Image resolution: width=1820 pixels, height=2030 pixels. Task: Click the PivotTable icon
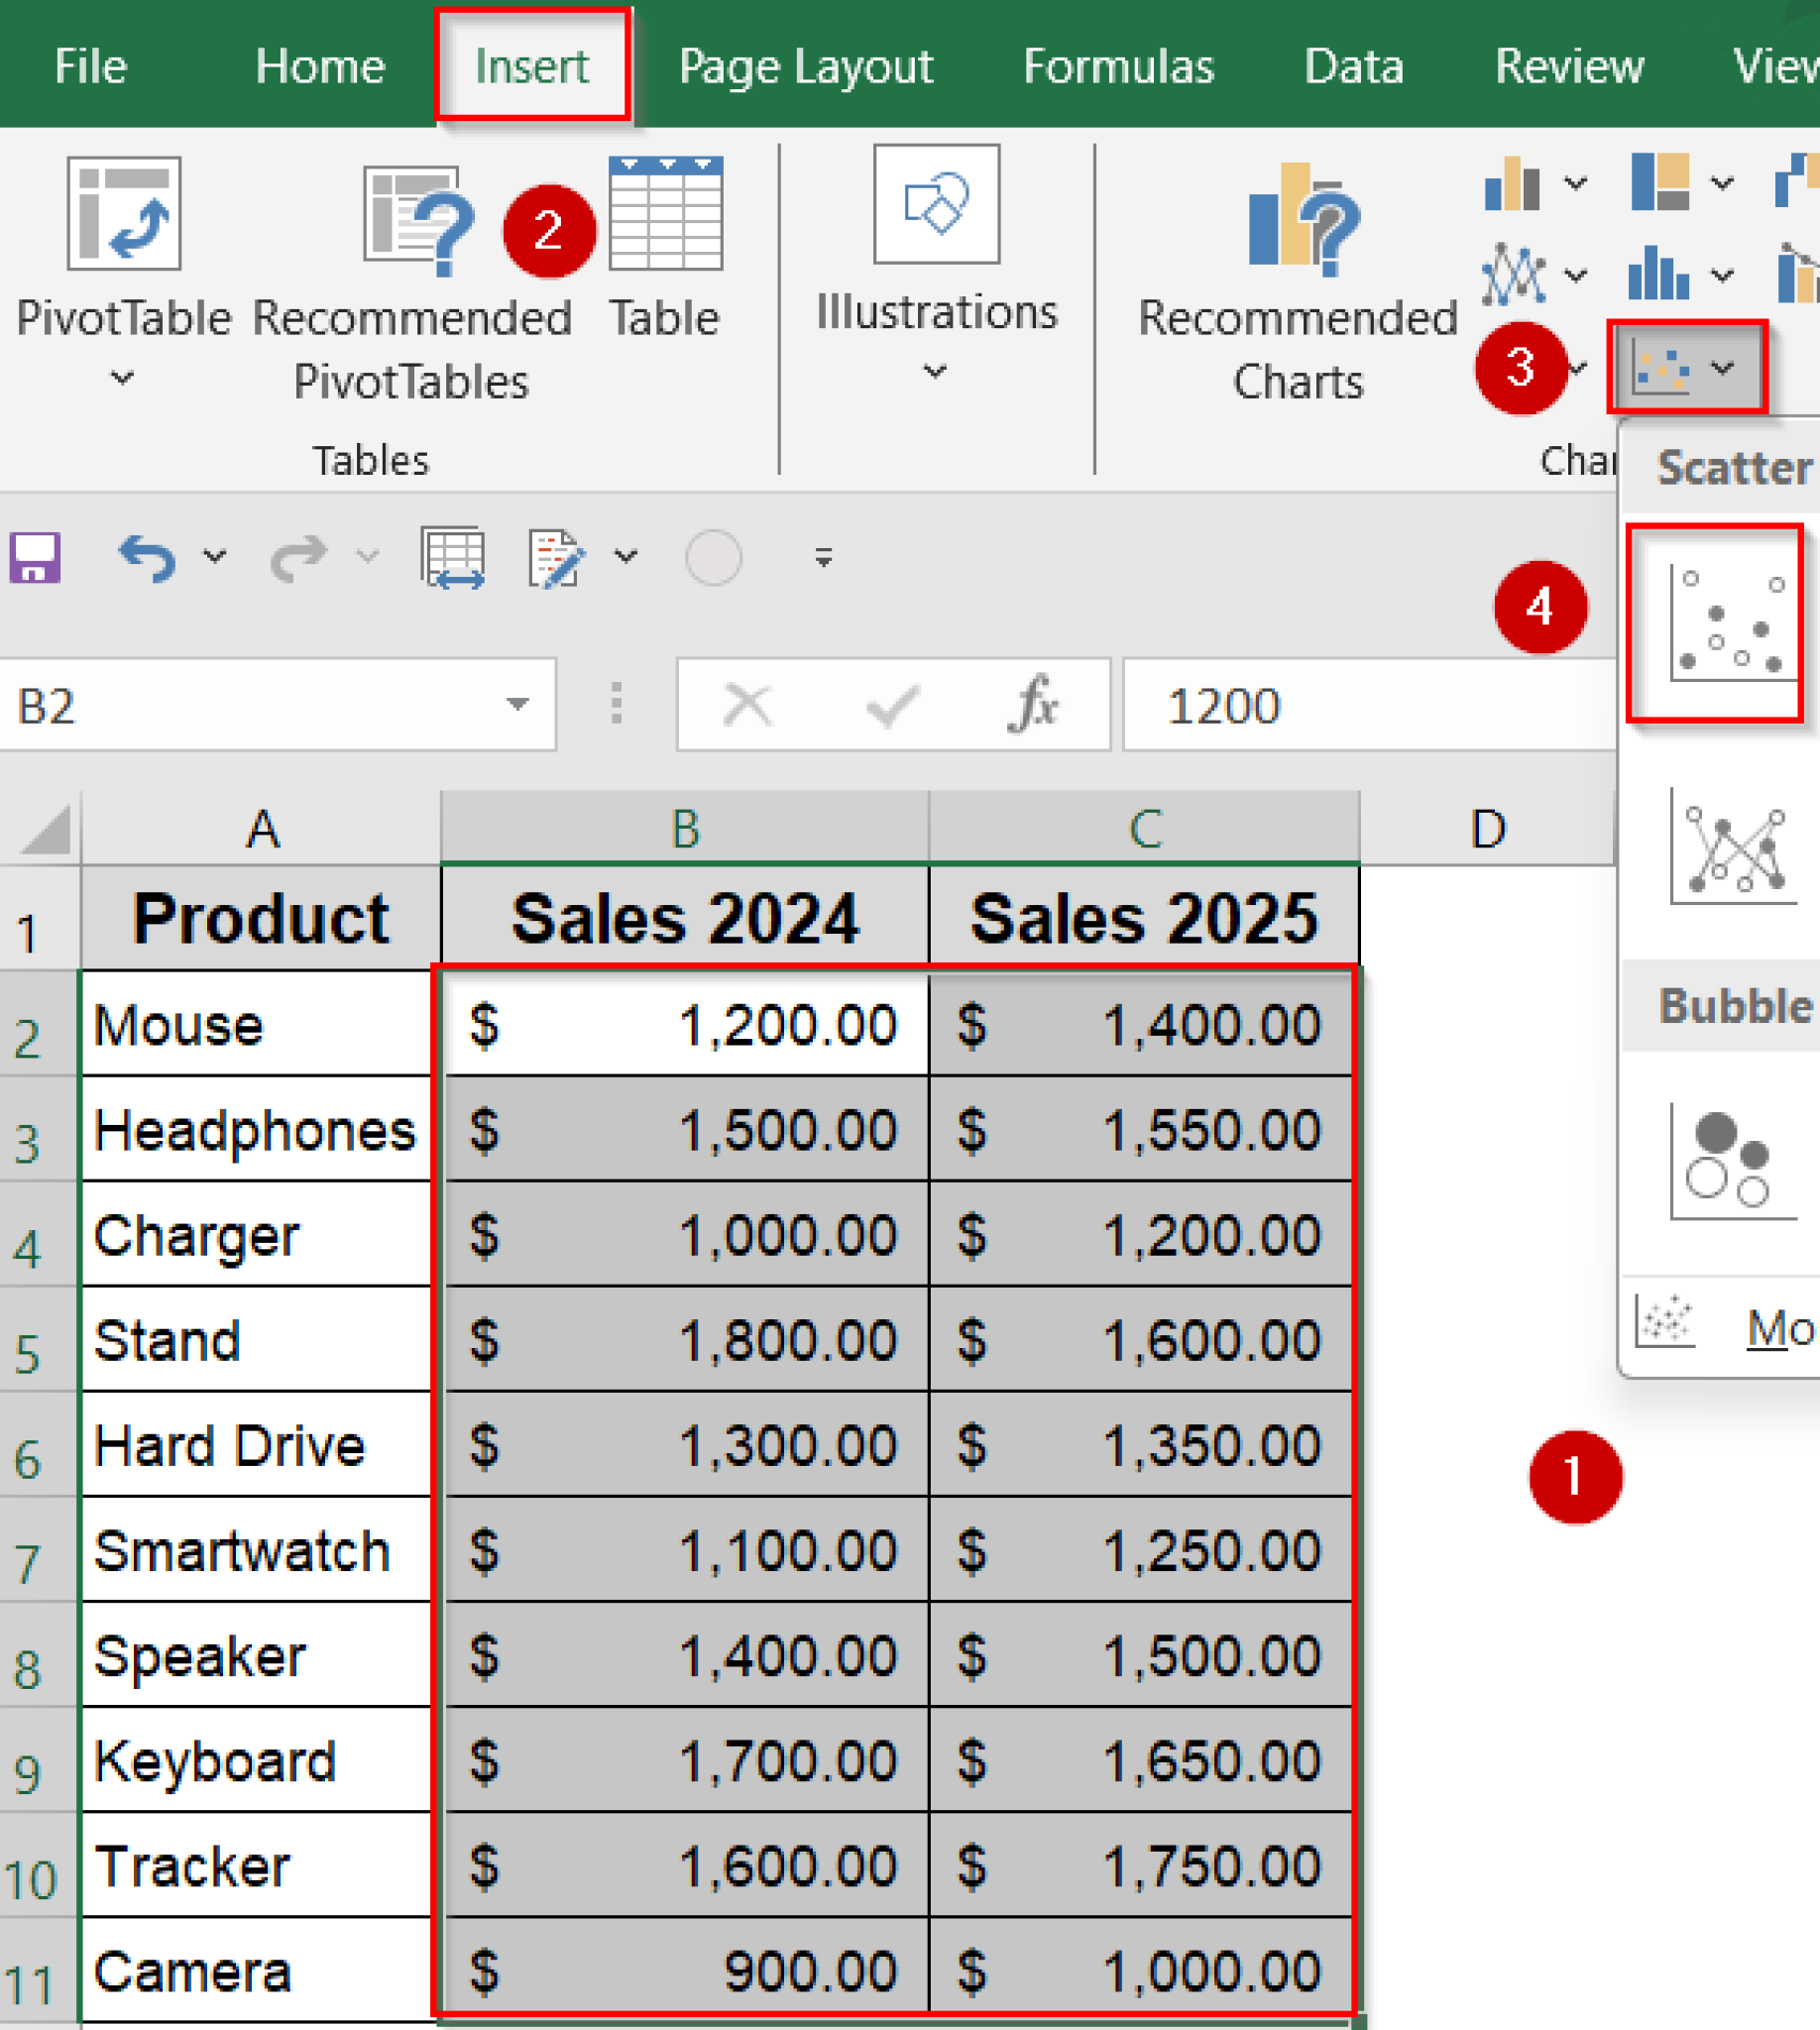click(x=124, y=213)
